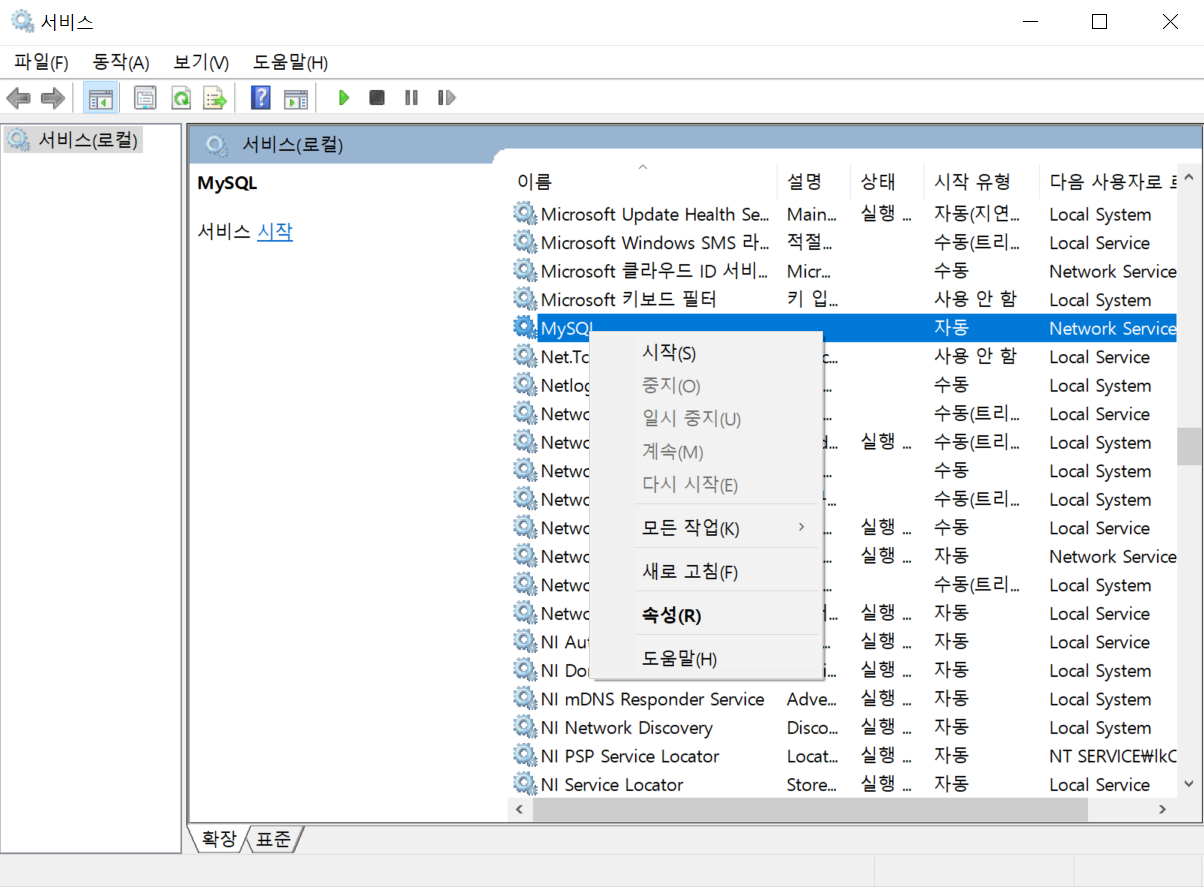
Task: Click the Forward arrow toolbar icon
Action: pyautogui.click(x=53, y=98)
